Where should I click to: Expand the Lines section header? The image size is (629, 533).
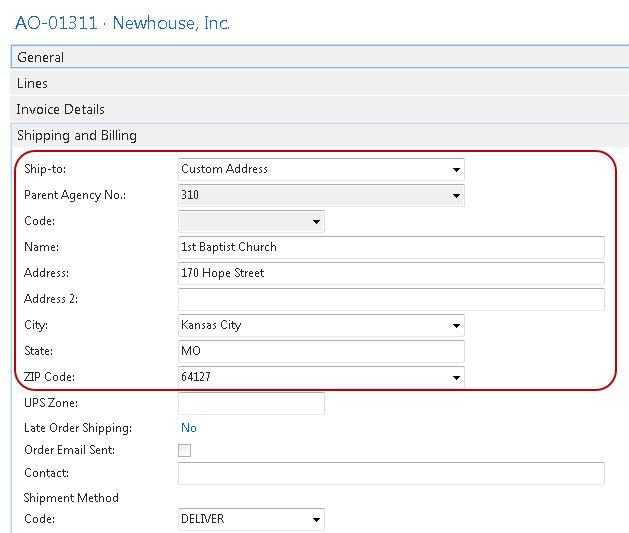pos(32,84)
